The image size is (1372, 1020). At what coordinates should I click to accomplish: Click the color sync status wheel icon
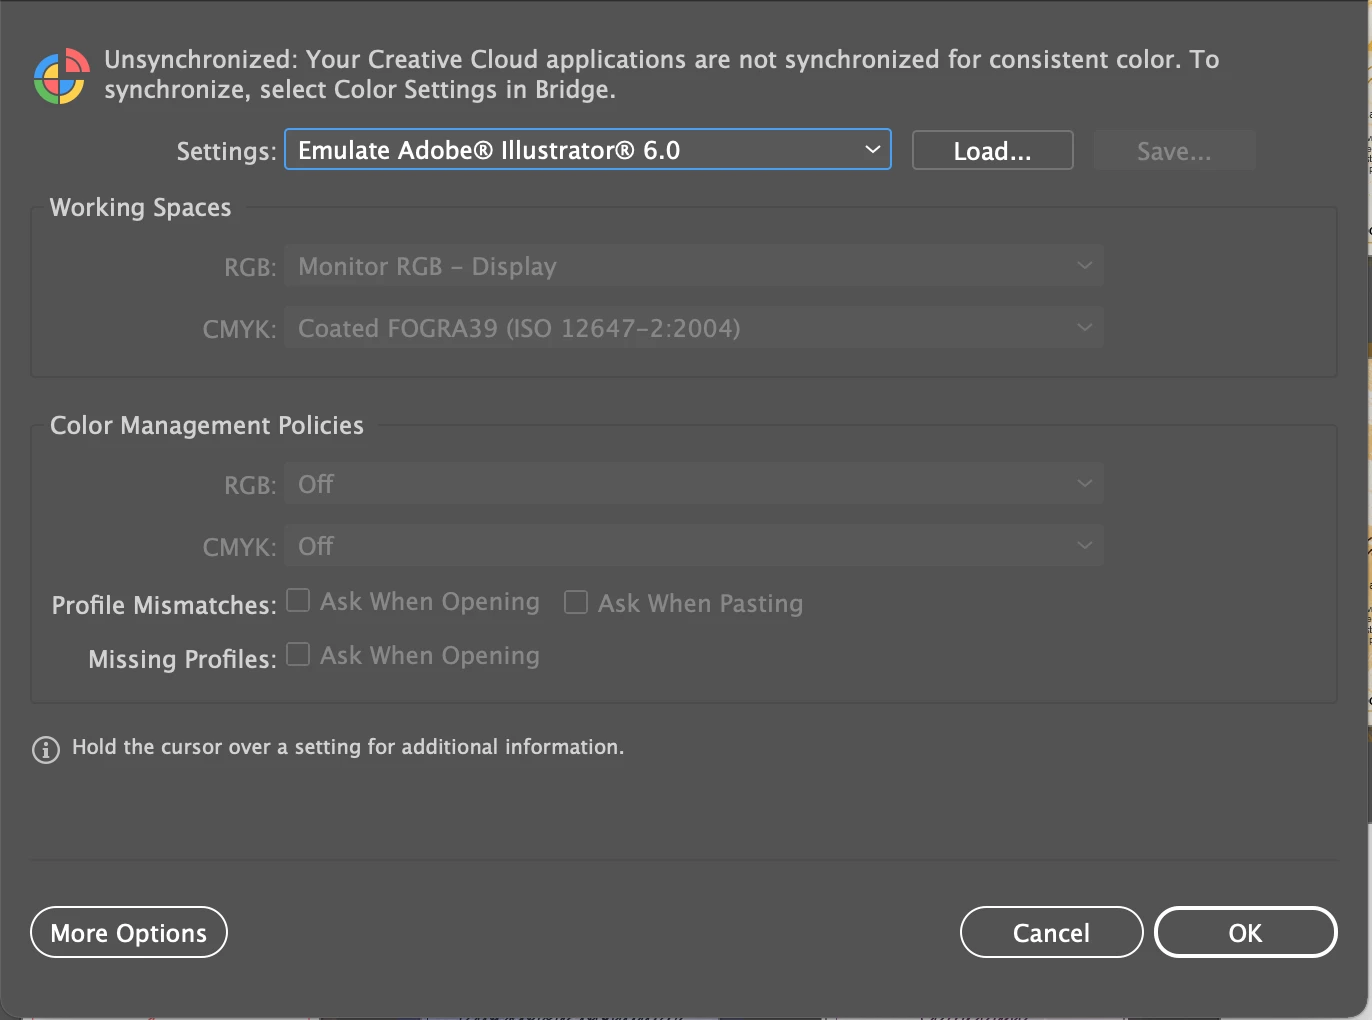(x=62, y=76)
